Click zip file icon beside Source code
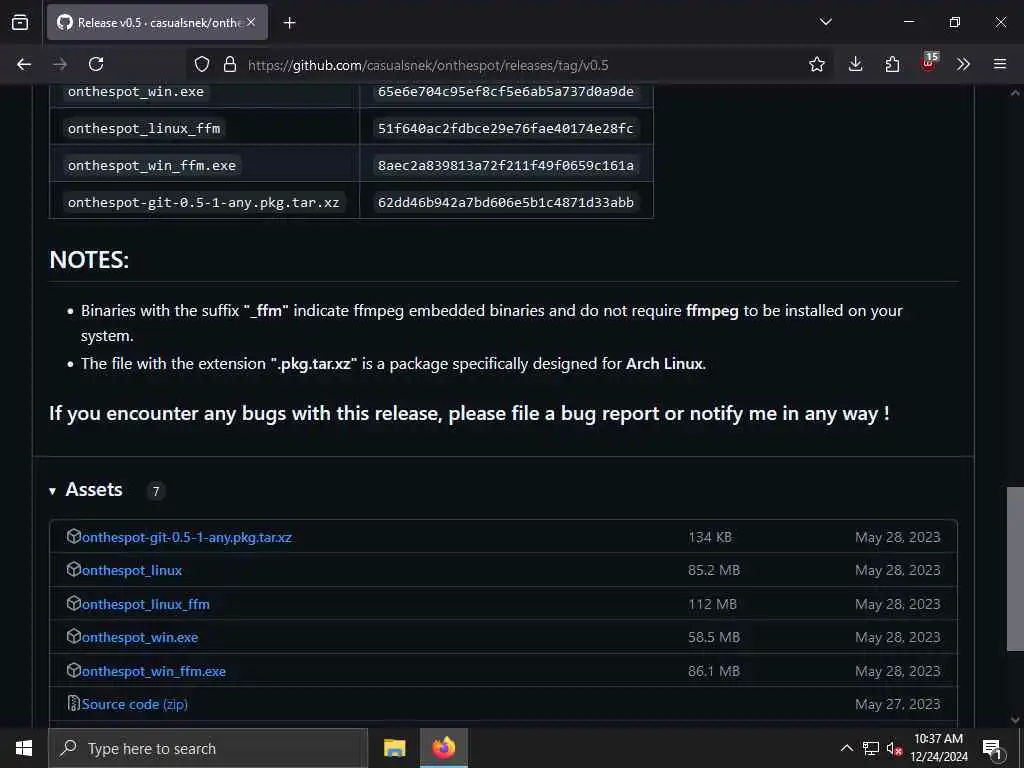Screen dimensions: 1024x768 coord(73,703)
